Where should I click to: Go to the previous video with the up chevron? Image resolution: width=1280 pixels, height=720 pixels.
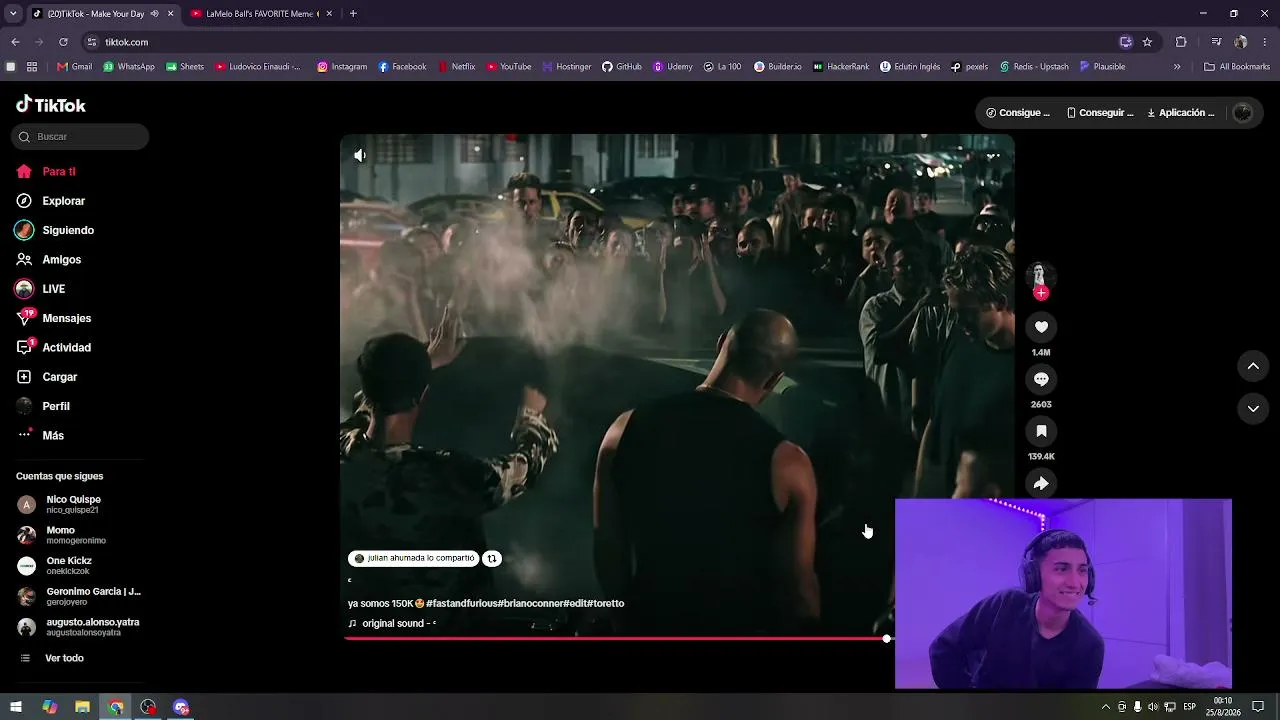(1253, 366)
